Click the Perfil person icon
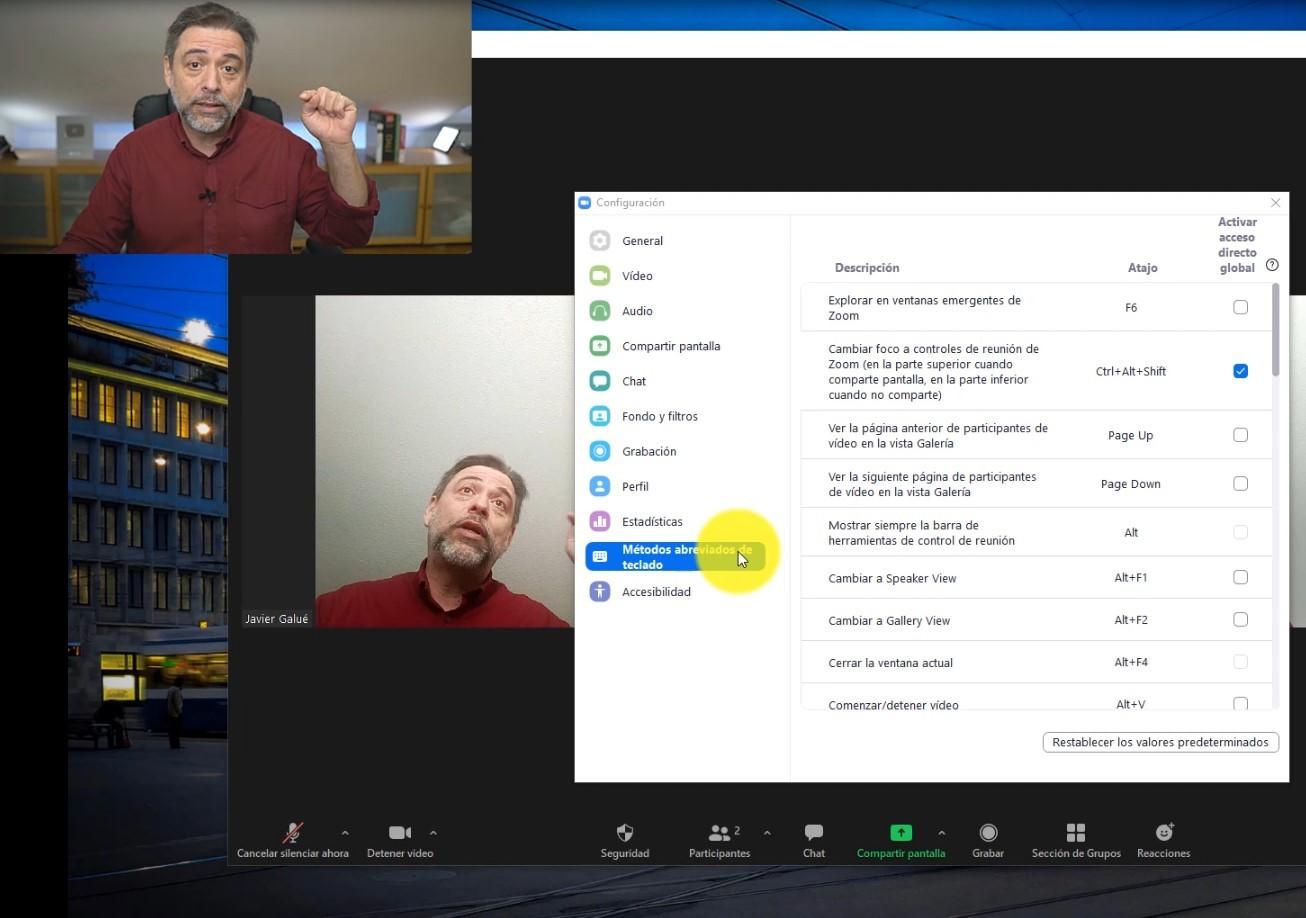Screen dimensions: 1306x918 click(600, 486)
